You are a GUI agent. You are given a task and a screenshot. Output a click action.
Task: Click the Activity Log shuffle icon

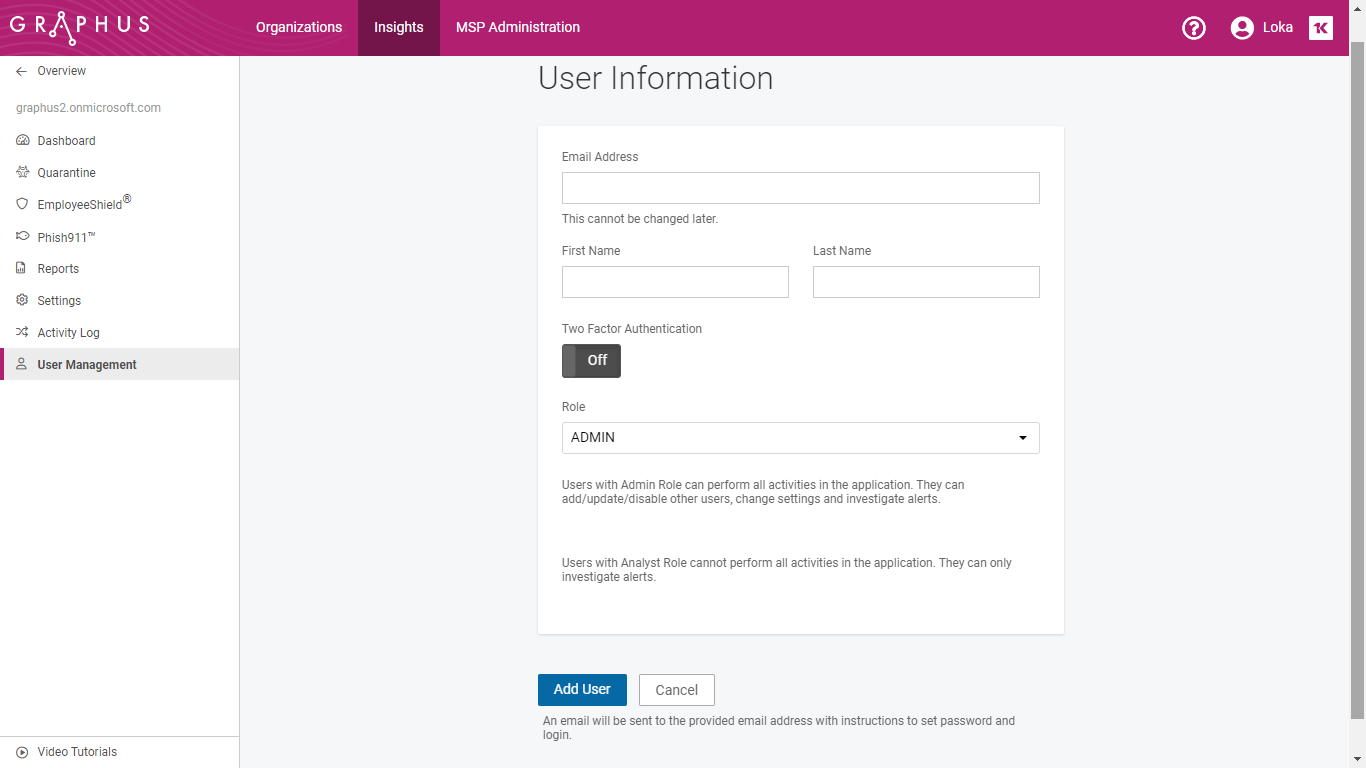tap(22, 333)
